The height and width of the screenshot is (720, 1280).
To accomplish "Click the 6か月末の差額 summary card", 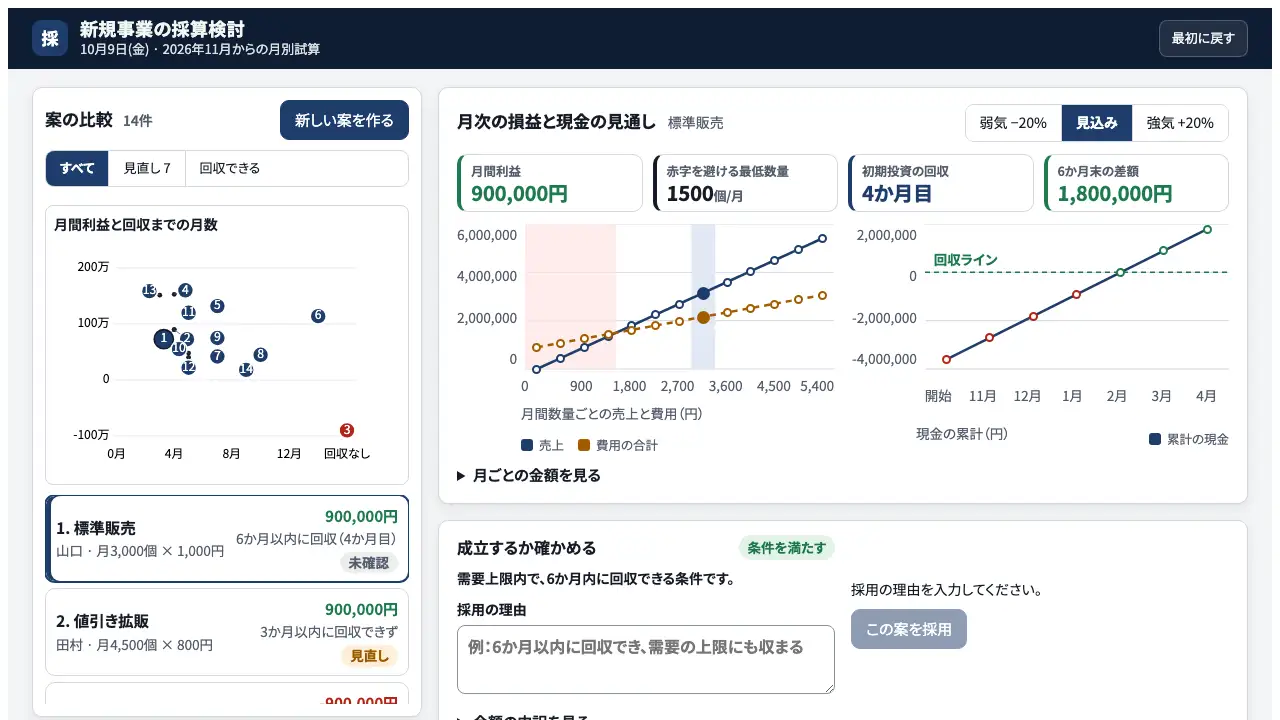I will click(1136, 183).
